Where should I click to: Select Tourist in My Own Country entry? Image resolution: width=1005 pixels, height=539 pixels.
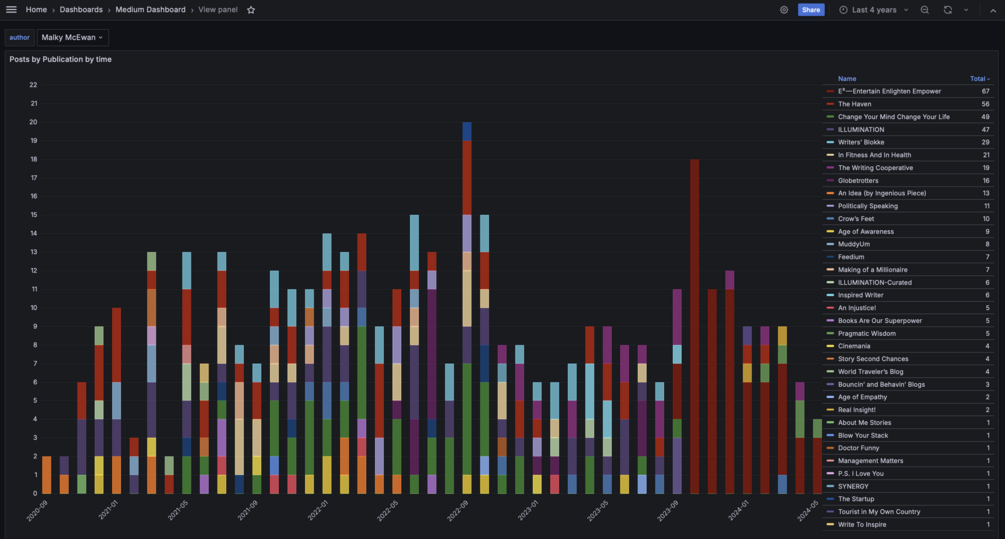coord(879,511)
